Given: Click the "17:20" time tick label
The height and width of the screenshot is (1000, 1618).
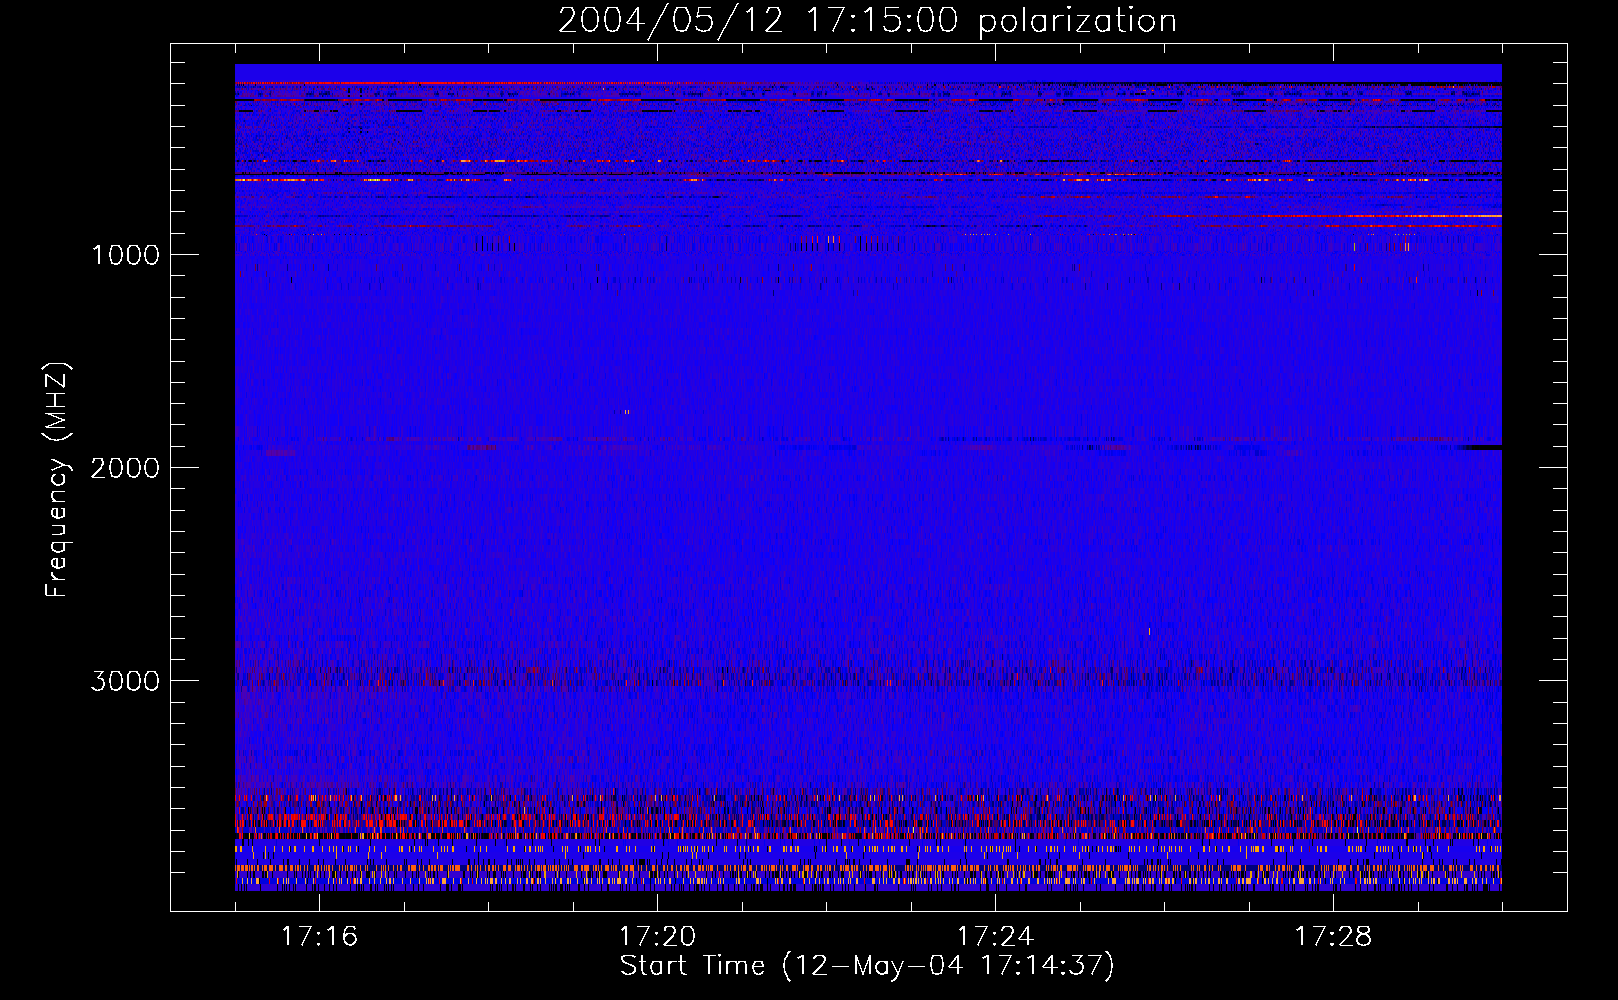Looking at the screenshot, I should [657, 937].
